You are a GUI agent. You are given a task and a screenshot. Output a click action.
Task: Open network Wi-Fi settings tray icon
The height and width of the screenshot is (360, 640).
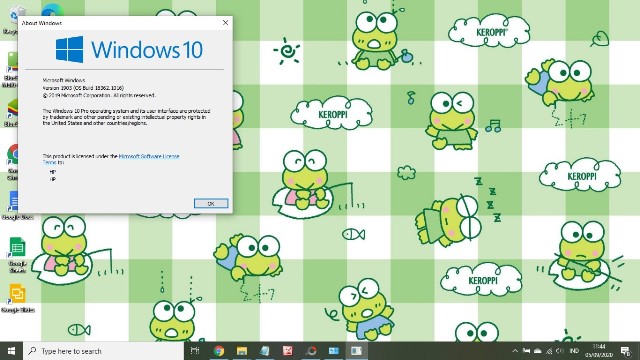[x=549, y=351]
